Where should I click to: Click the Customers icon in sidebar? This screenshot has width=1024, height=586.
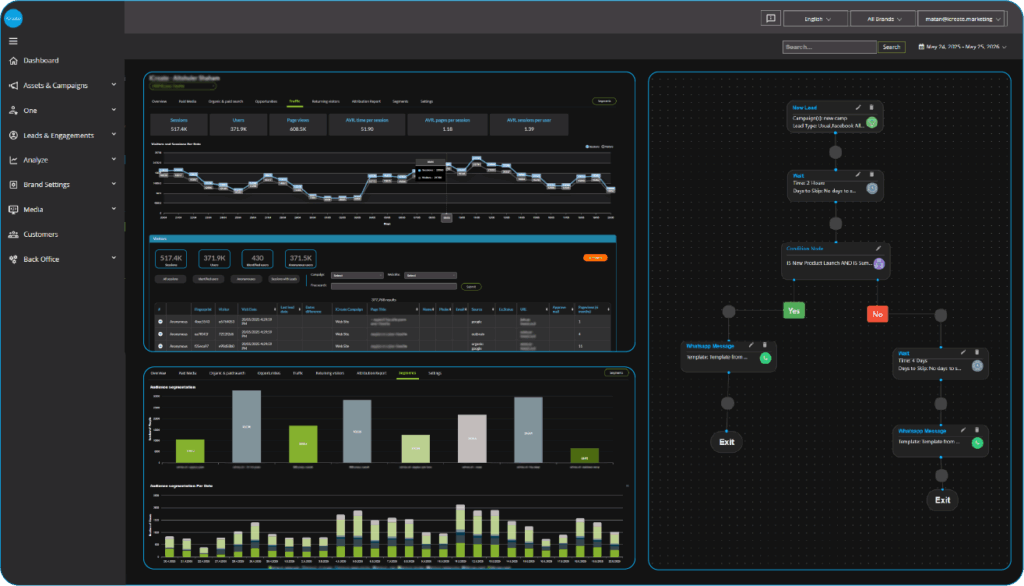tap(13, 235)
